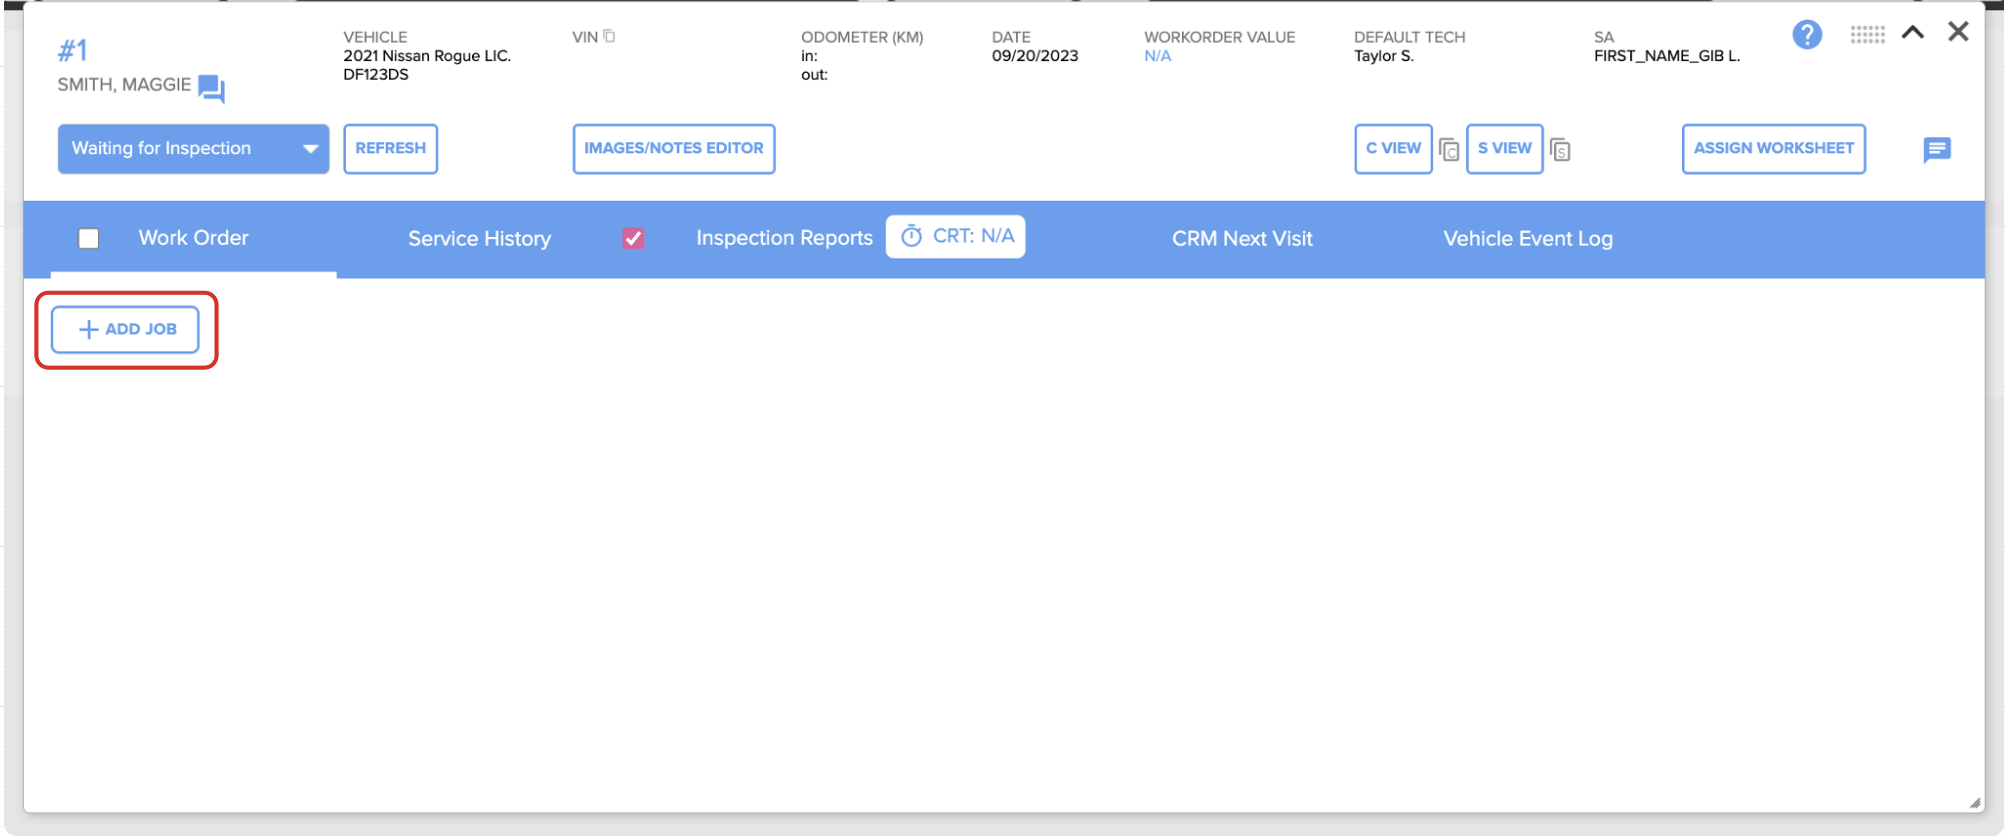Copy the VIN with the copy icon
This screenshot has width=2006, height=836.
pos(609,36)
